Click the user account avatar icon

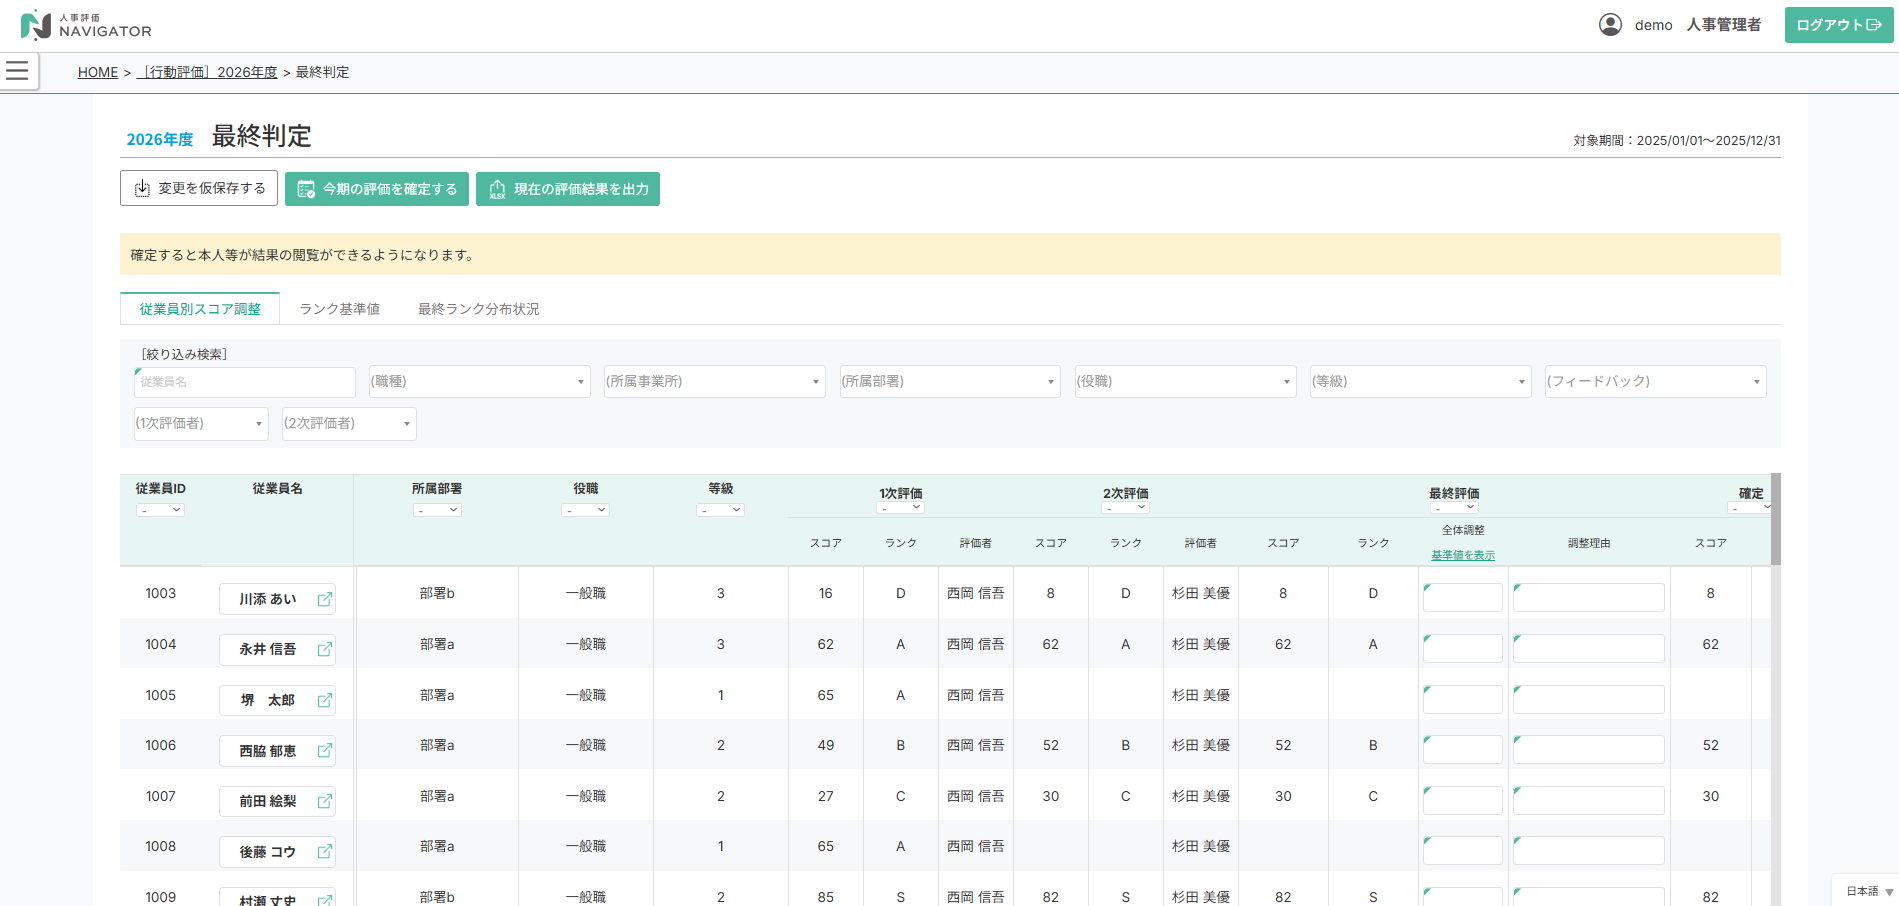pos(1610,25)
